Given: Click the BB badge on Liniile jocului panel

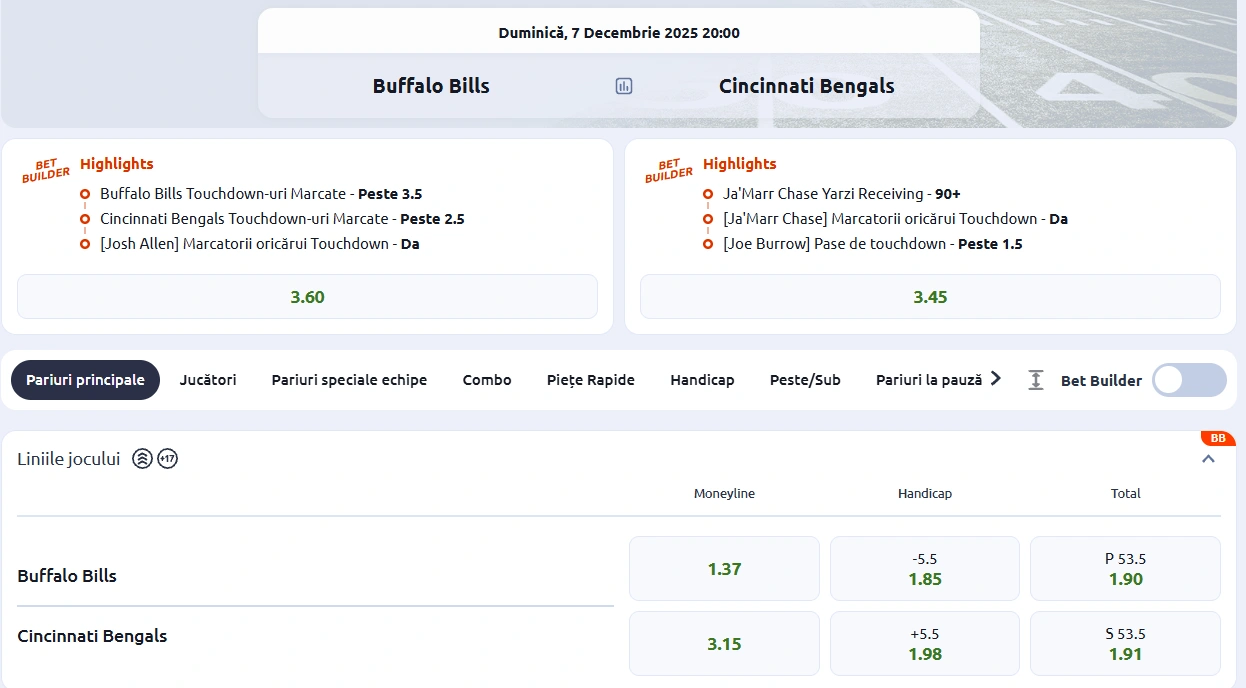Looking at the screenshot, I should point(1218,438).
